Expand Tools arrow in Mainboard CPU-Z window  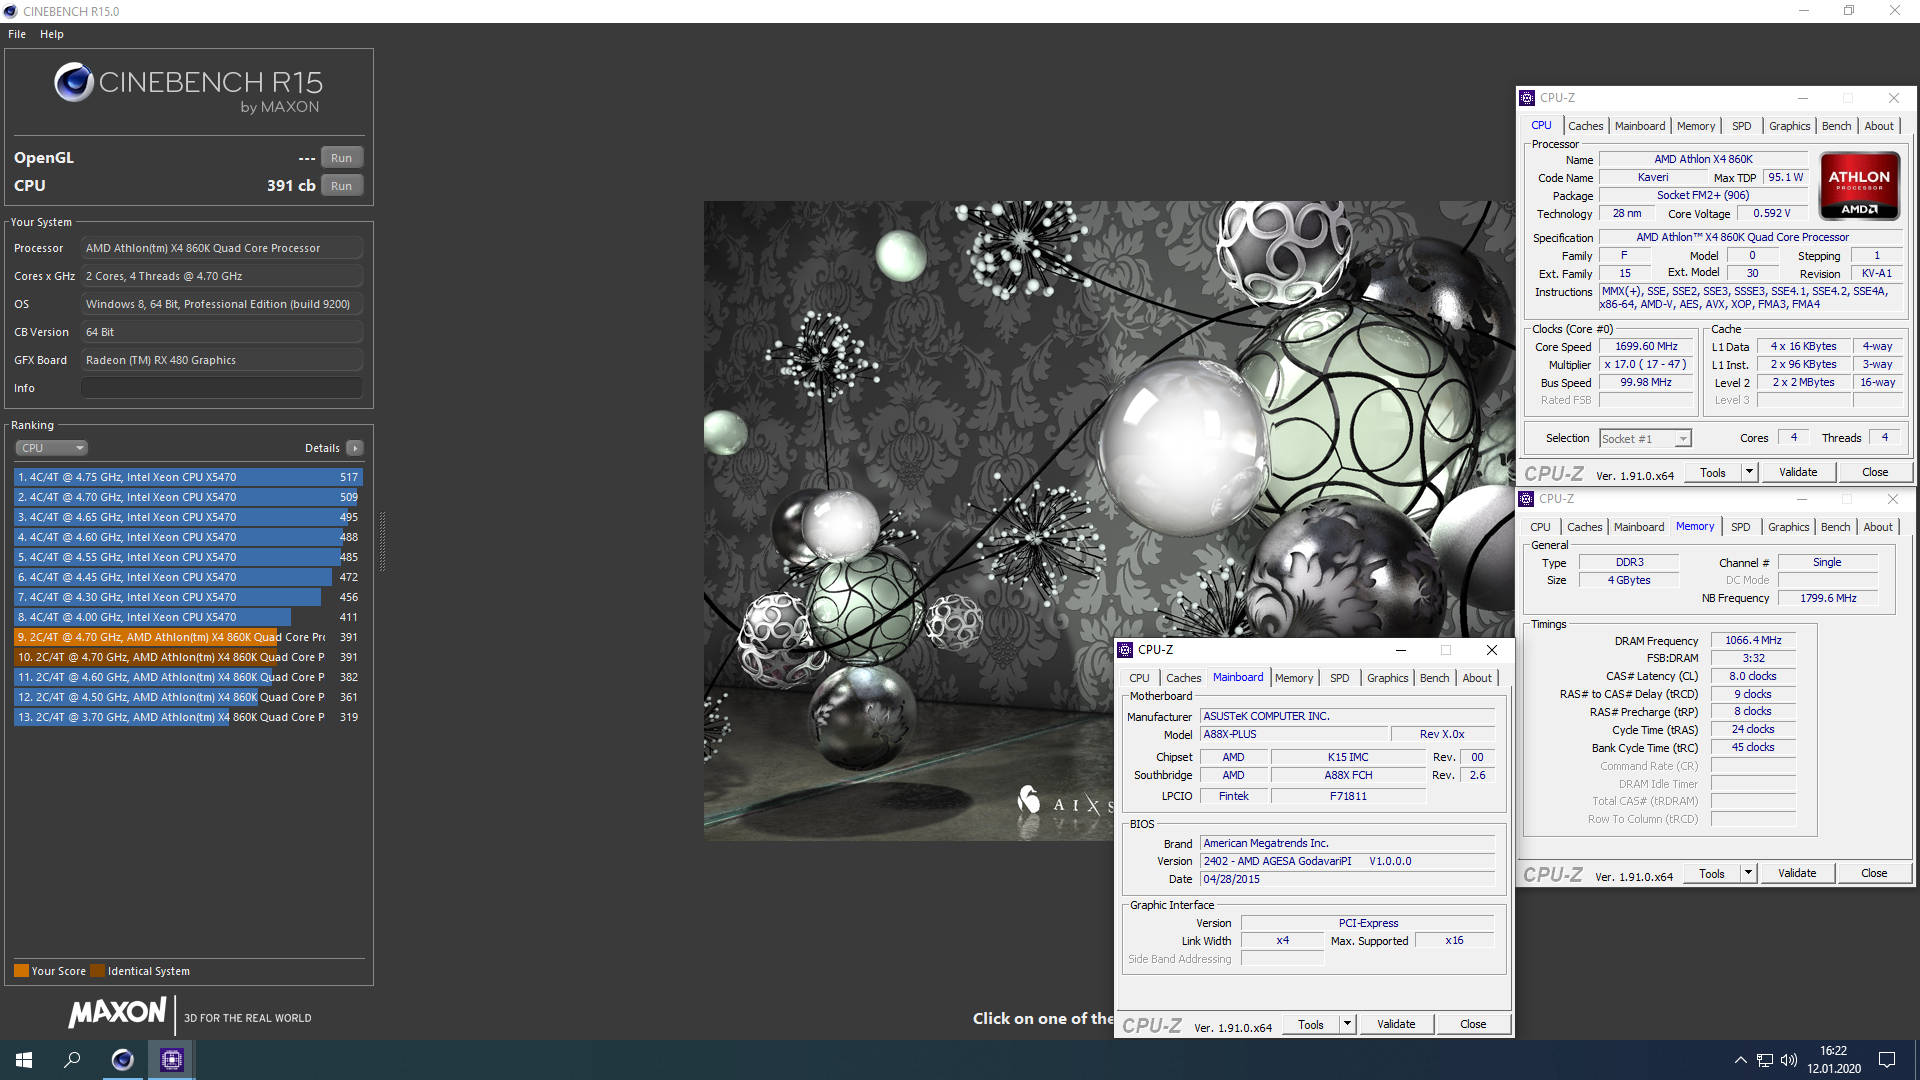tap(1347, 1025)
